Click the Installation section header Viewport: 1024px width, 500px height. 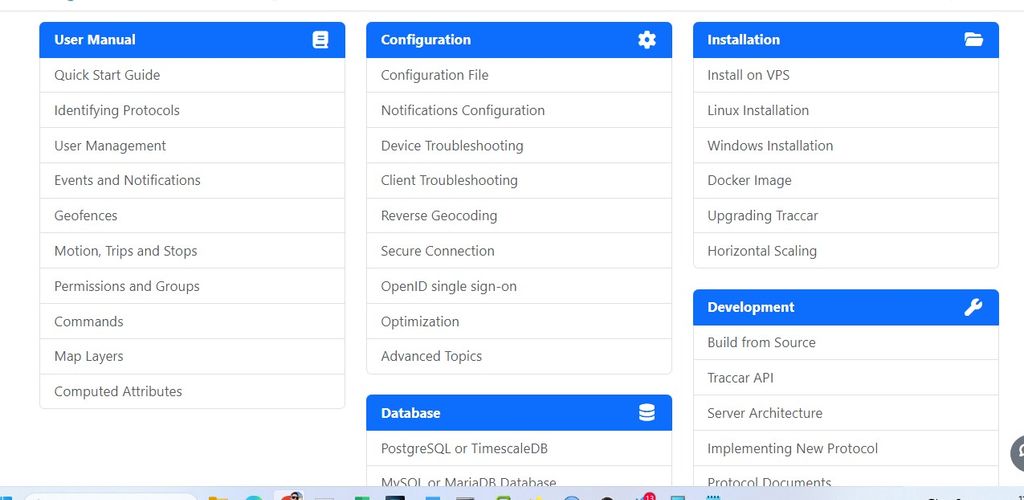click(x=846, y=40)
